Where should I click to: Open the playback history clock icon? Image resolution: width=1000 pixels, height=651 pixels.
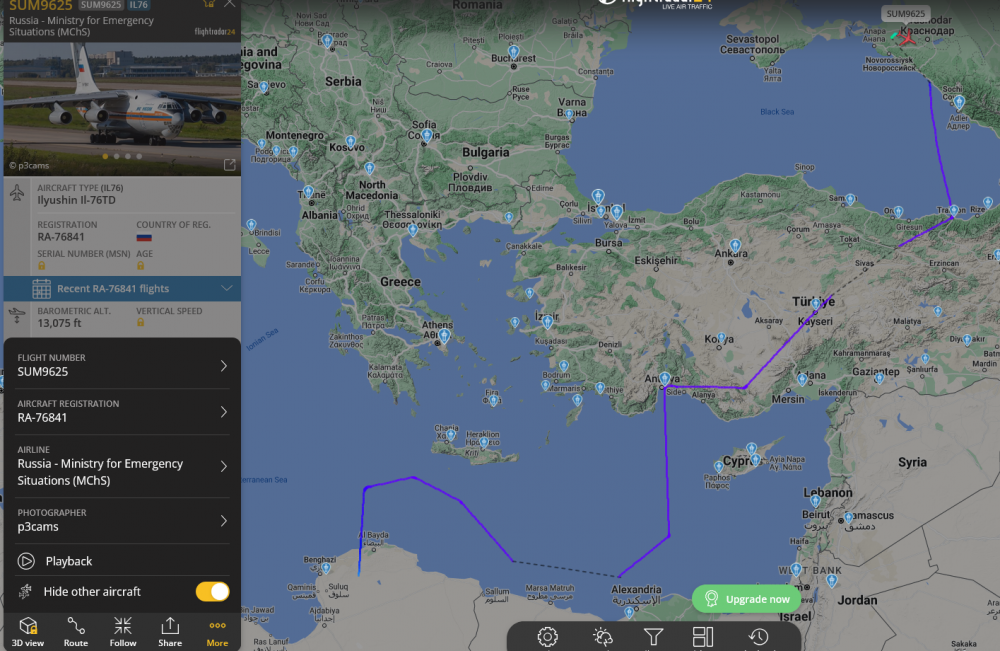758,636
